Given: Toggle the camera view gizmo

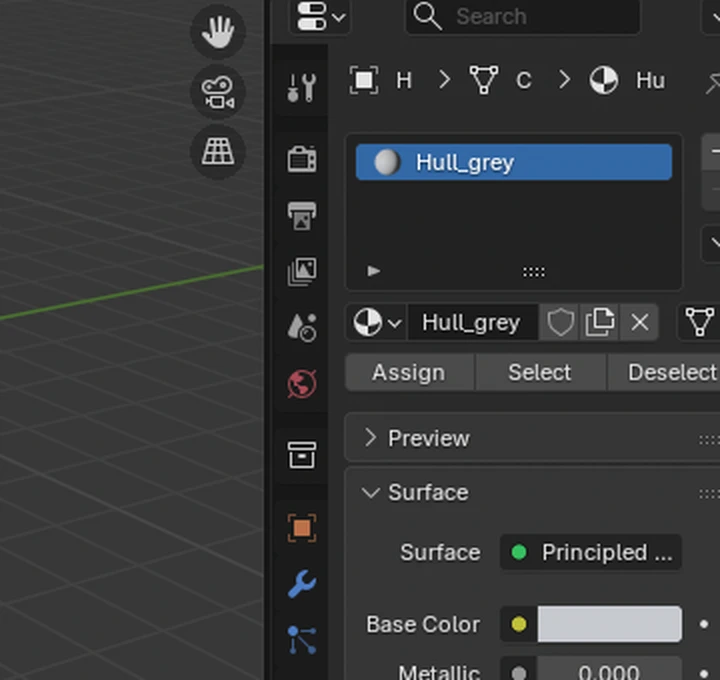Looking at the screenshot, I should pos(218,92).
